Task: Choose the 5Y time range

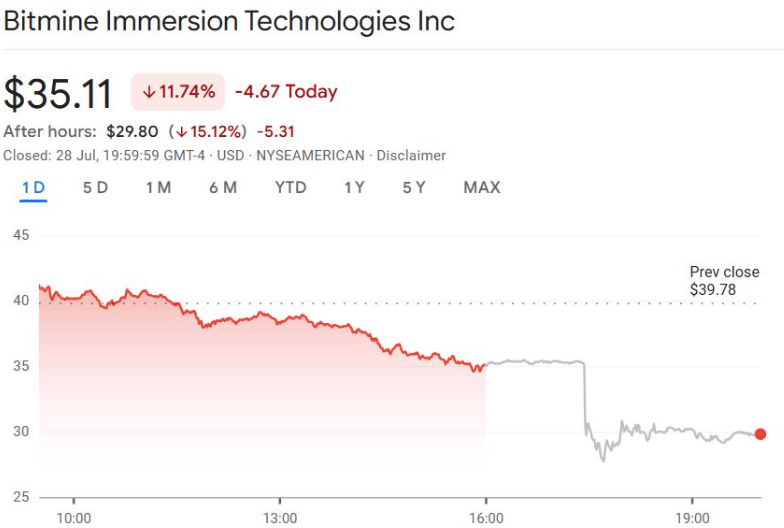Action: pyautogui.click(x=414, y=188)
